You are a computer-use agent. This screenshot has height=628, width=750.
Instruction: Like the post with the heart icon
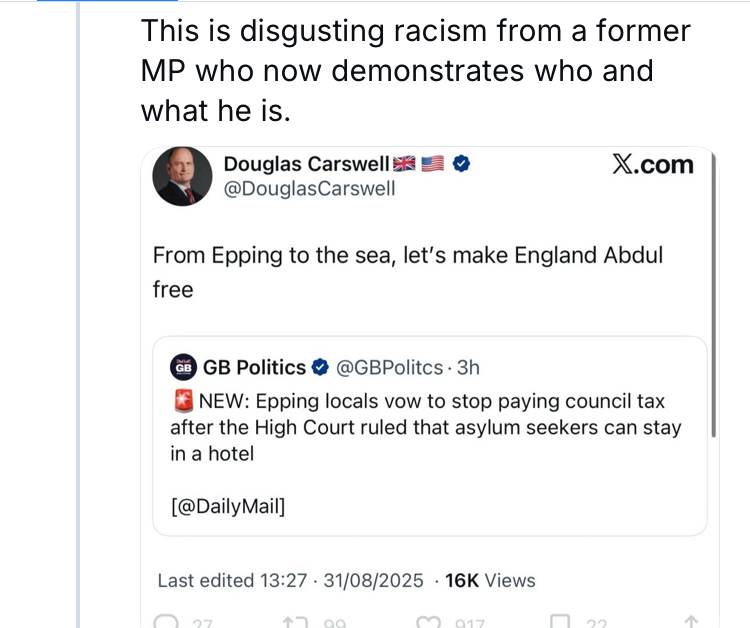[428, 621]
